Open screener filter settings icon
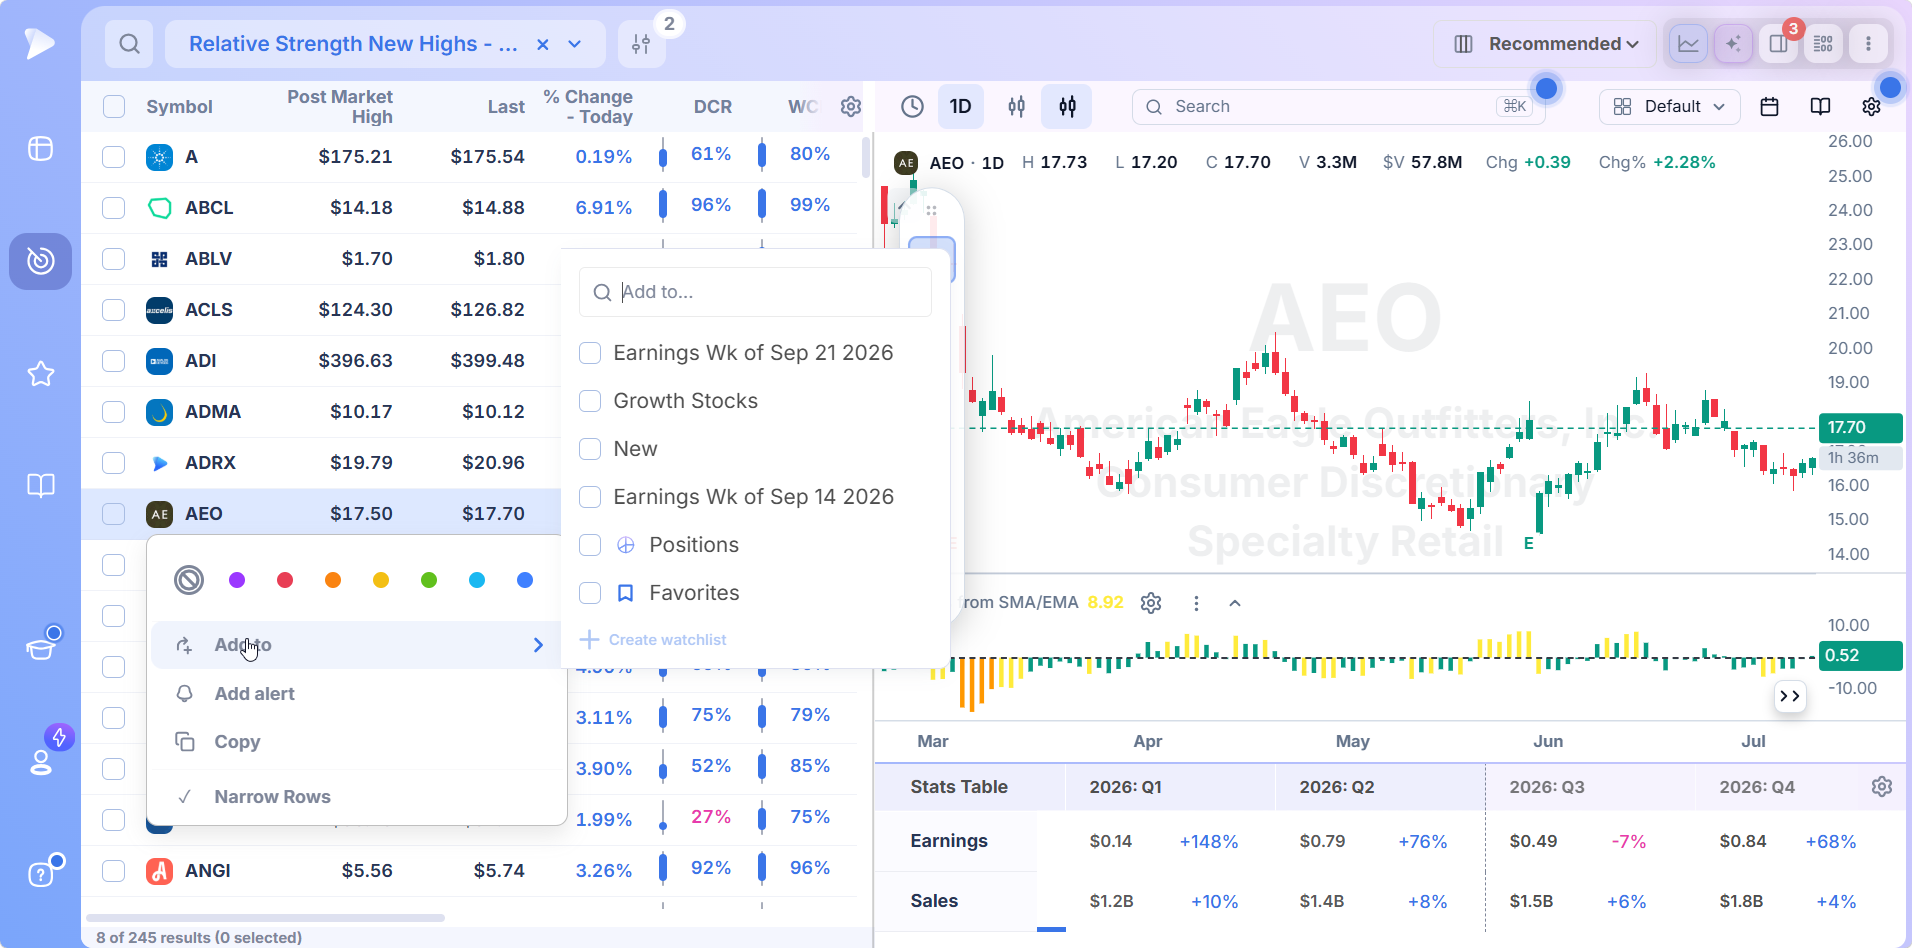The height and width of the screenshot is (948, 1912). pos(641,44)
